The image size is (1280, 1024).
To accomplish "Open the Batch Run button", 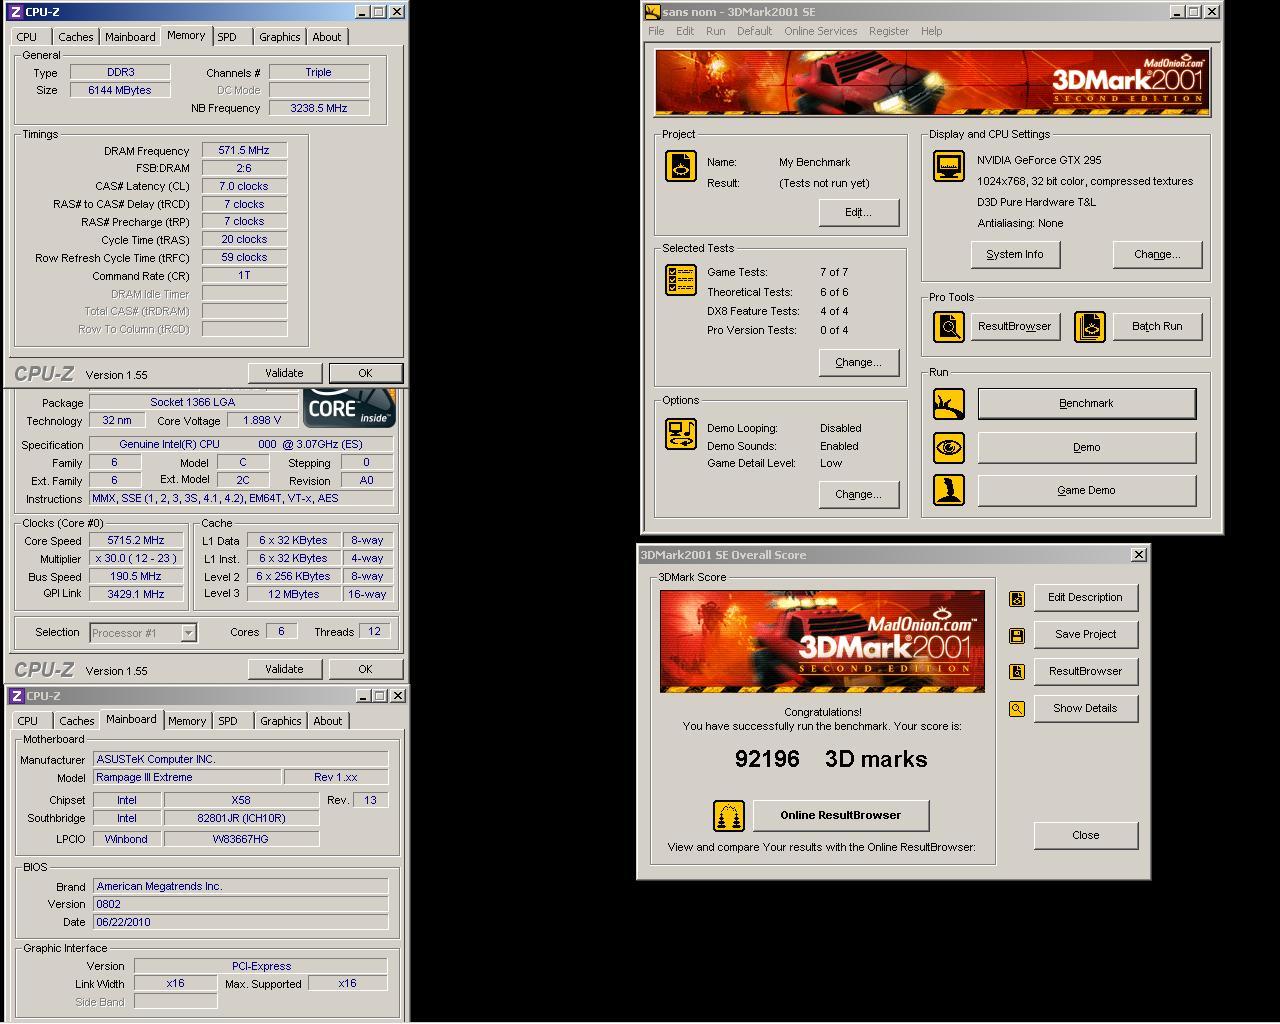I will click(1157, 326).
